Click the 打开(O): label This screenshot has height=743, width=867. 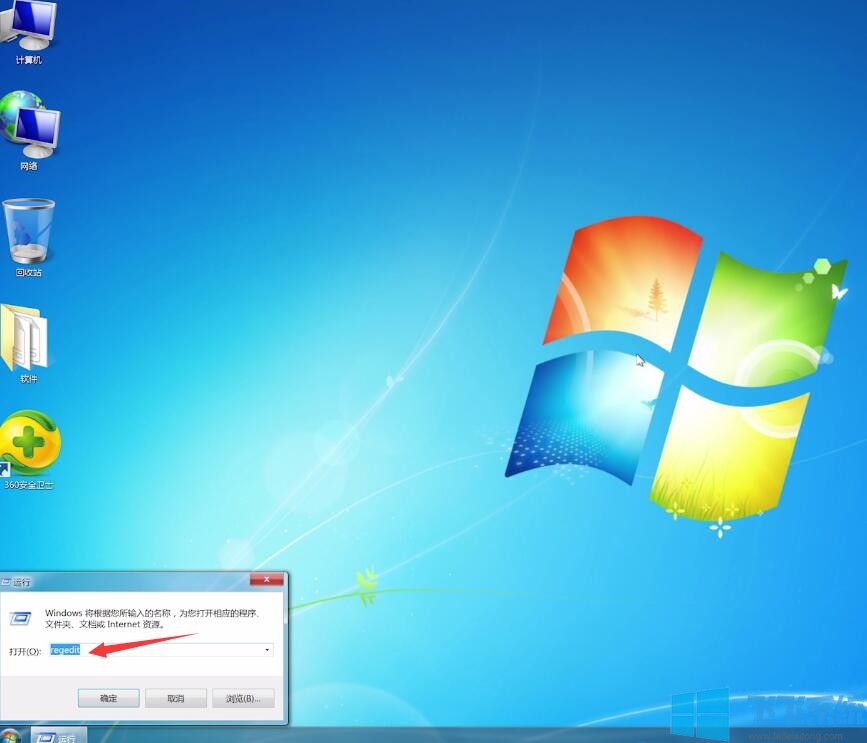click(25, 651)
